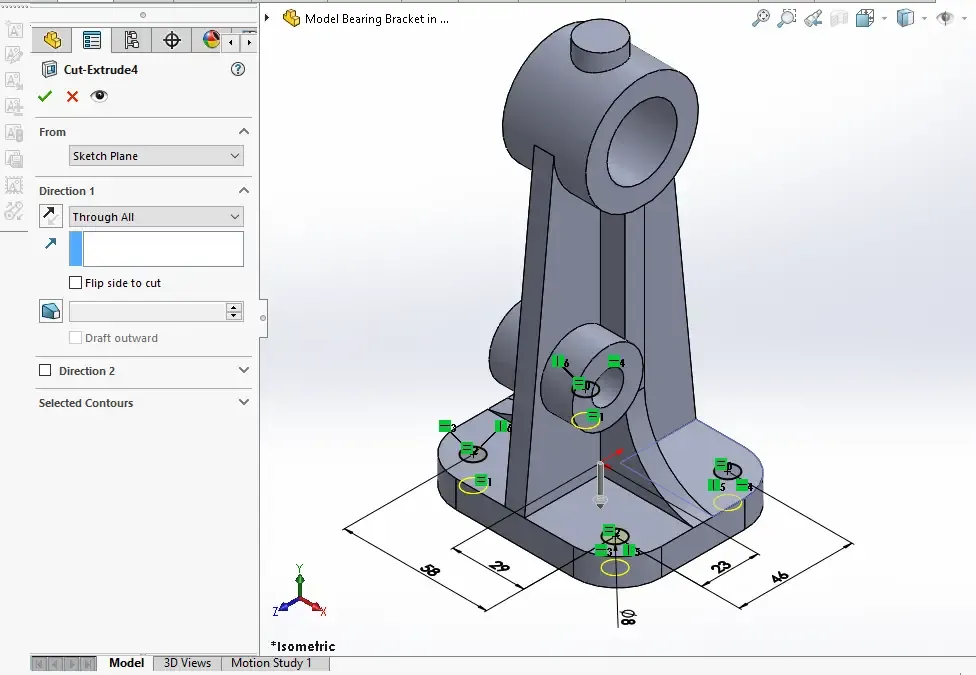Open the Display Style dropdown arrow
This screenshot has width=976, height=675.
[924, 19]
